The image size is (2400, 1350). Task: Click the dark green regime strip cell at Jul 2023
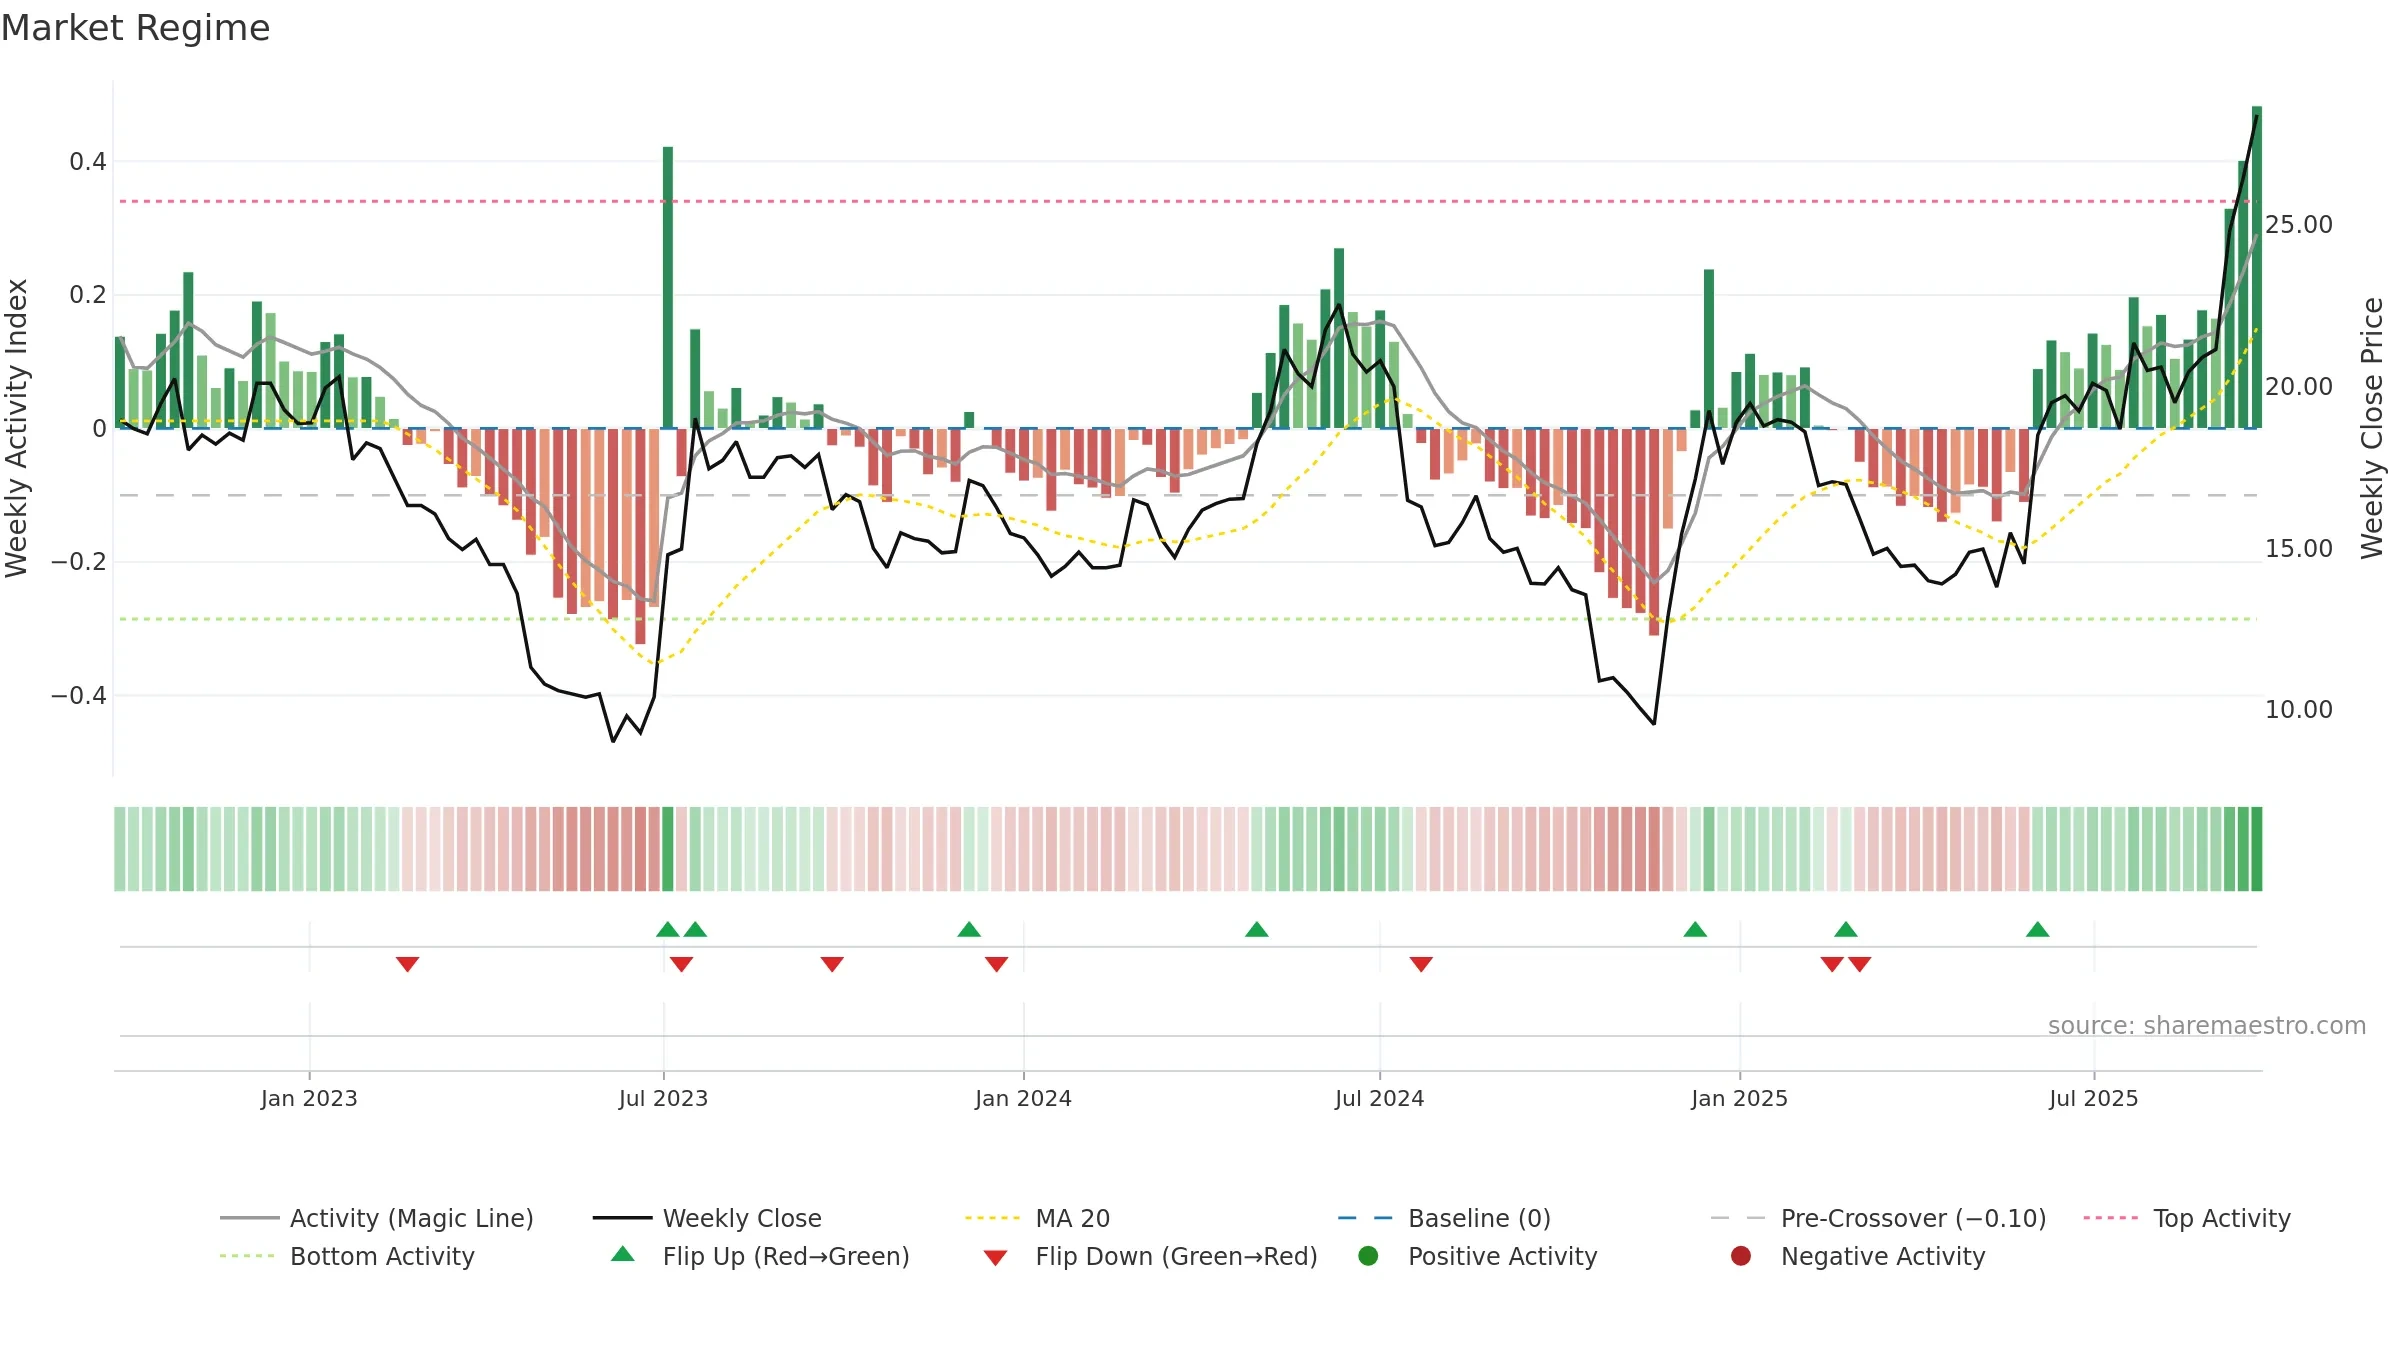pyautogui.click(x=668, y=849)
